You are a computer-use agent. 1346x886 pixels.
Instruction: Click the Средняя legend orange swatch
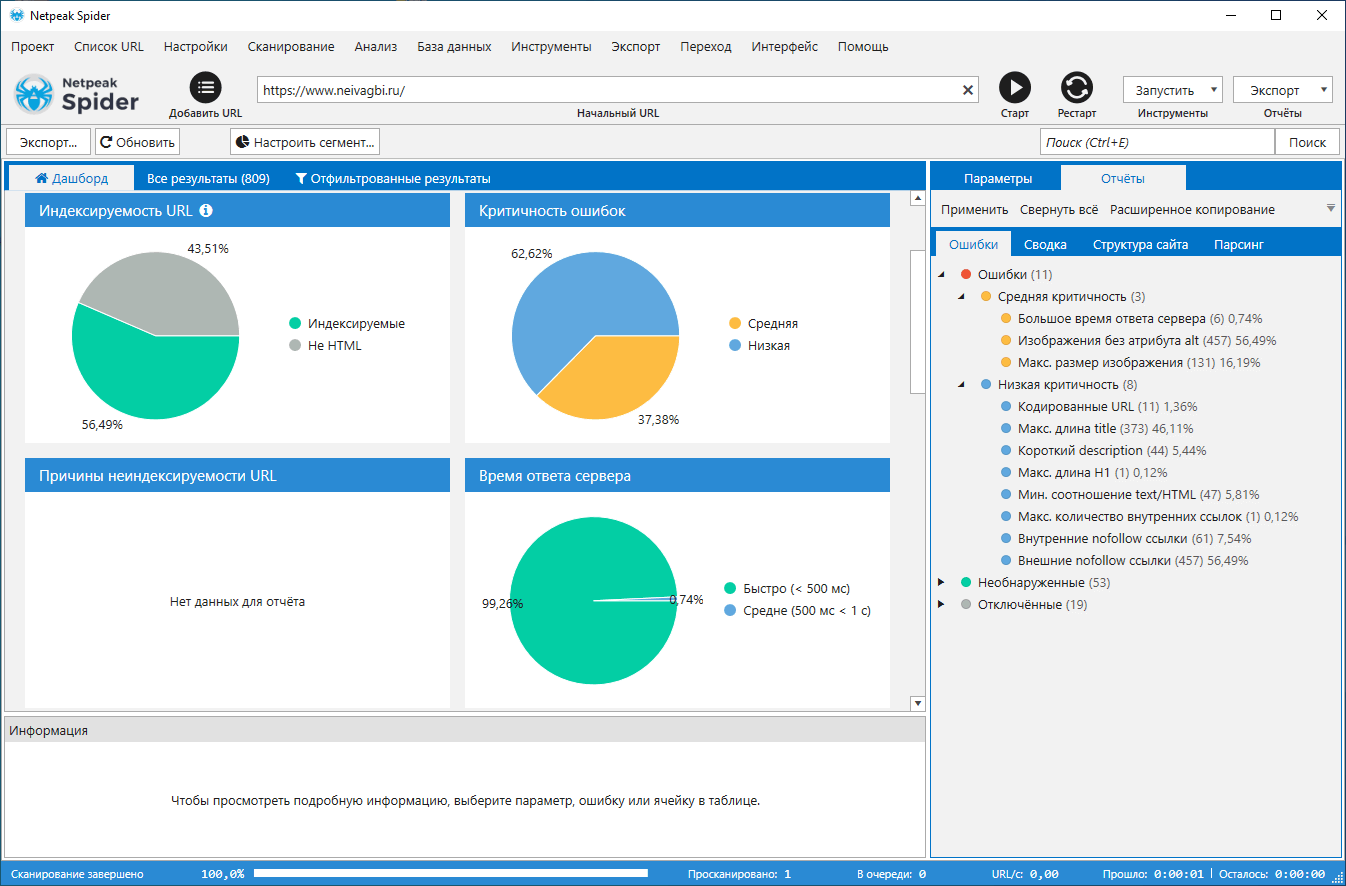735,324
